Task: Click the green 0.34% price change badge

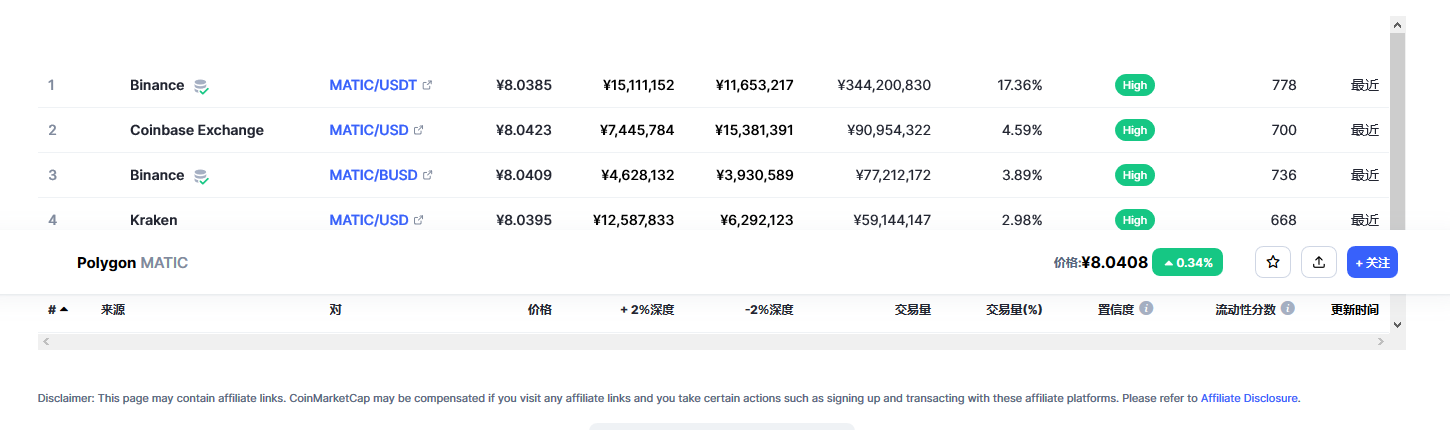Action: (1187, 262)
